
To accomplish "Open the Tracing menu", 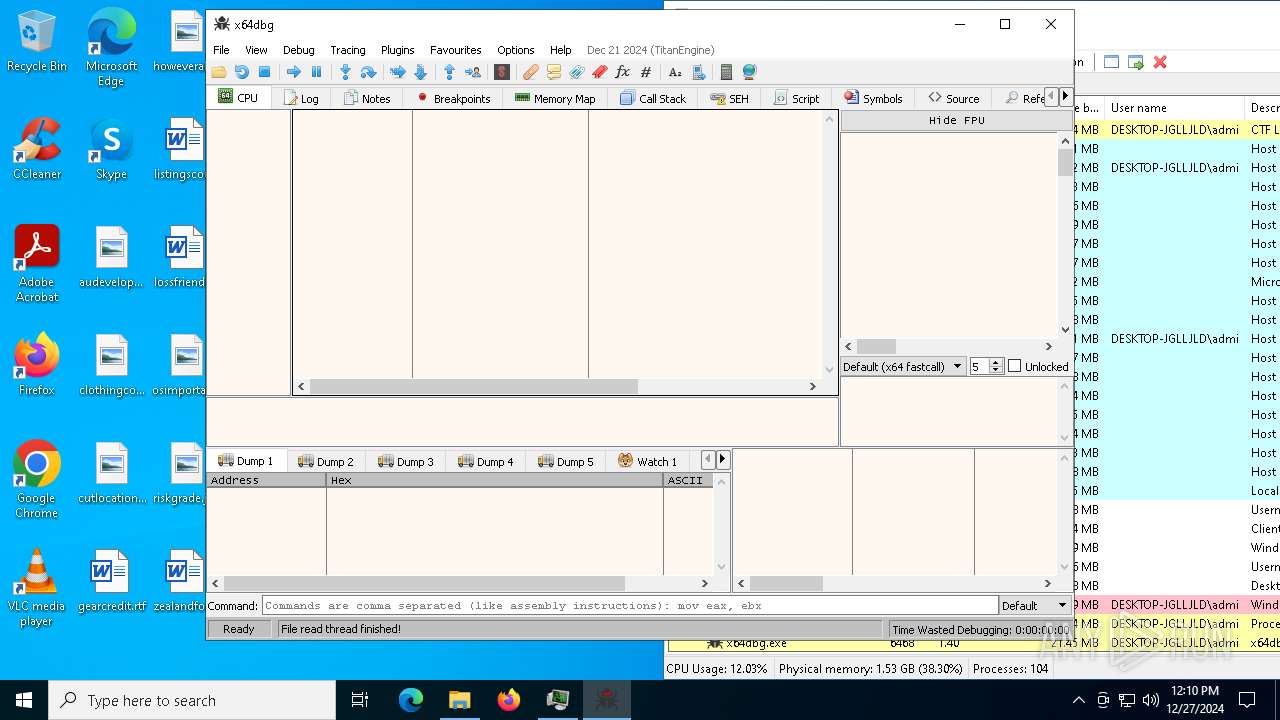I will click(x=347, y=50).
